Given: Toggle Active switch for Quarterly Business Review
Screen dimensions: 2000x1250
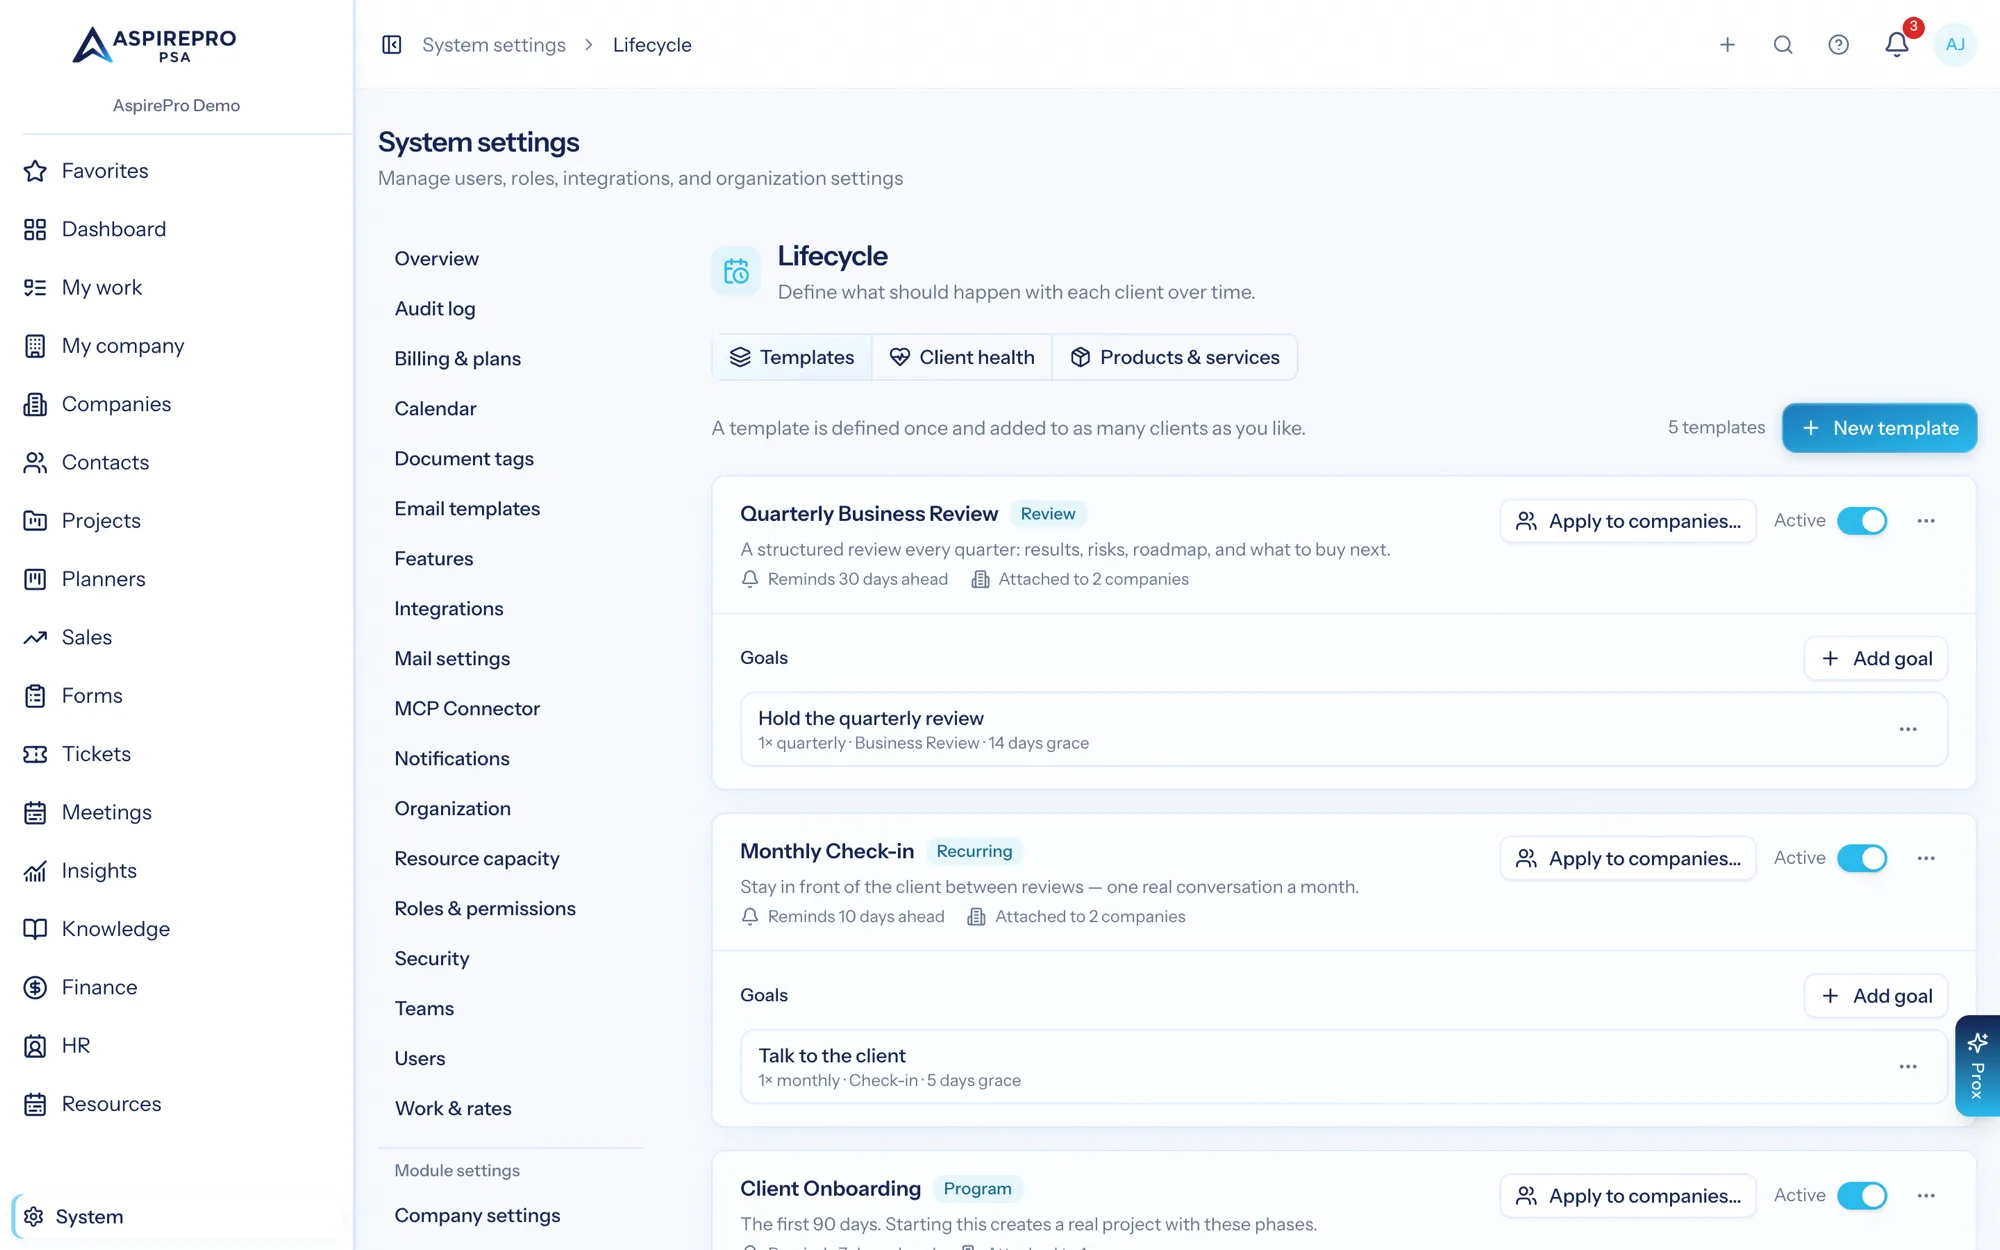Looking at the screenshot, I should [1862, 521].
